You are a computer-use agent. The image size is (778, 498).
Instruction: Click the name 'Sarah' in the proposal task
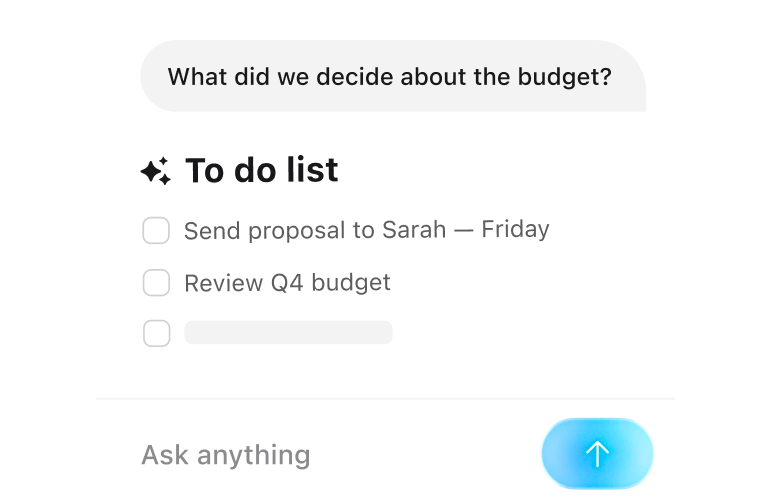click(x=414, y=230)
